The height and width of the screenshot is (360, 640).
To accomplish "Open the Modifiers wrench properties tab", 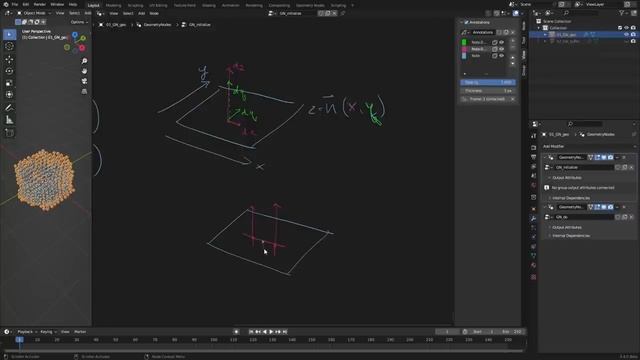I will point(533,218).
